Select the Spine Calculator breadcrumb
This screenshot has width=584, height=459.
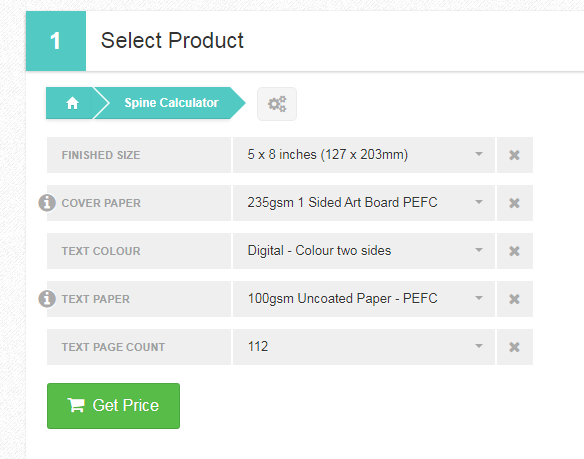pyautogui.click(x=171, y=103)
